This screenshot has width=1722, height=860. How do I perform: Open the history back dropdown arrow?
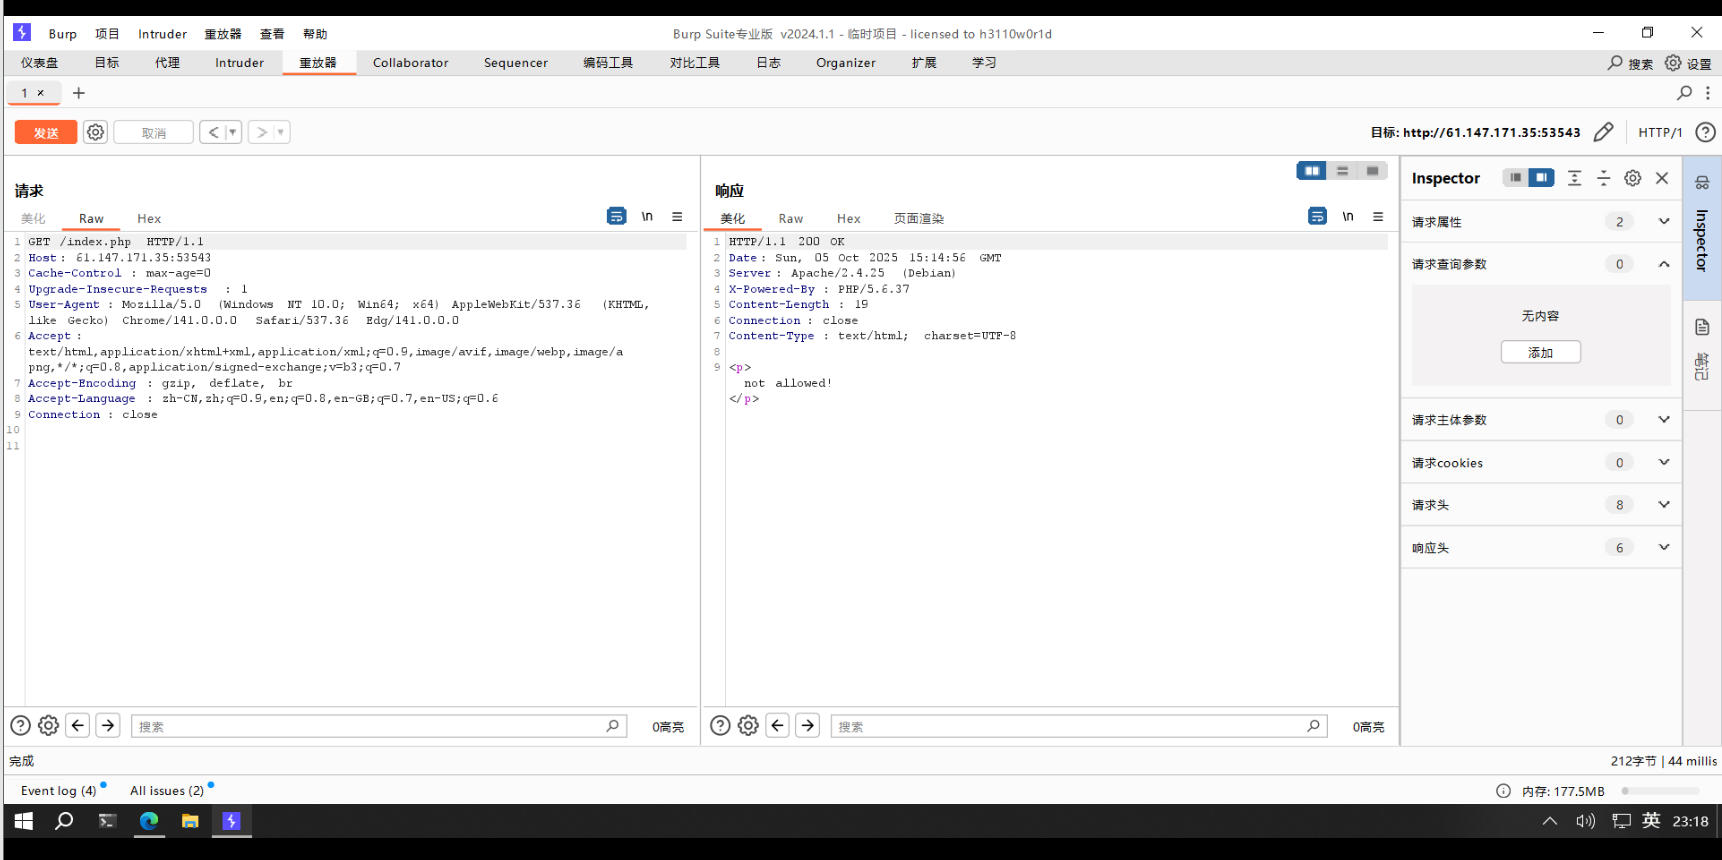click(232, 132)
